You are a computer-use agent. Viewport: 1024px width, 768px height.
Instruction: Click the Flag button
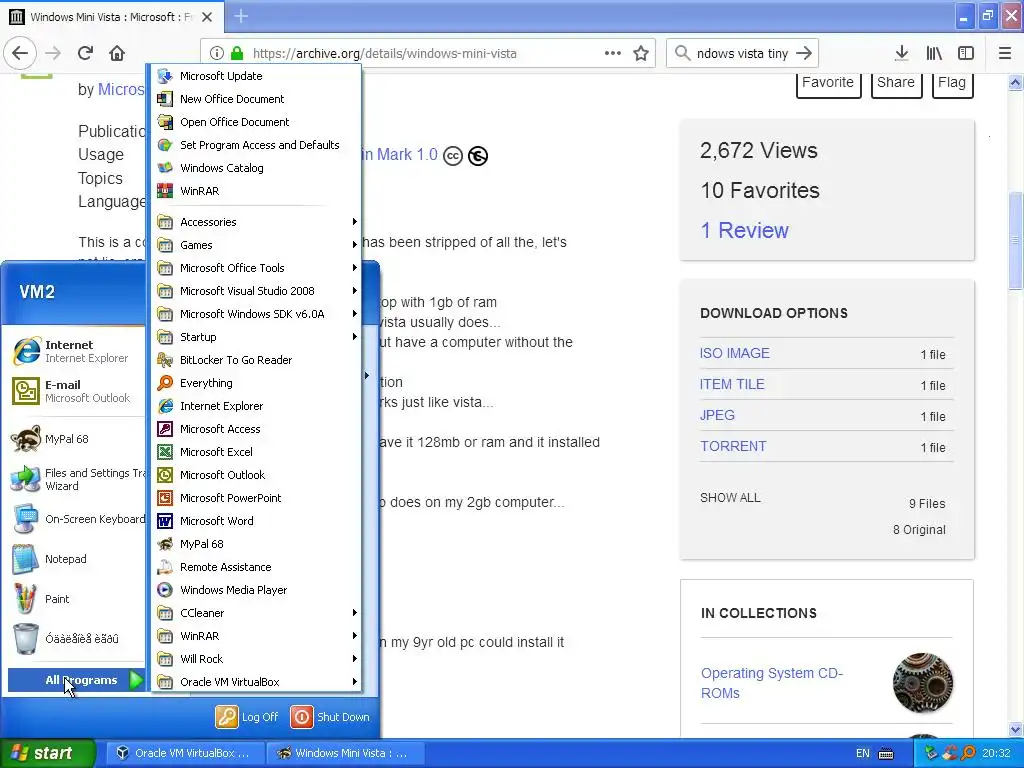[952, 83]
